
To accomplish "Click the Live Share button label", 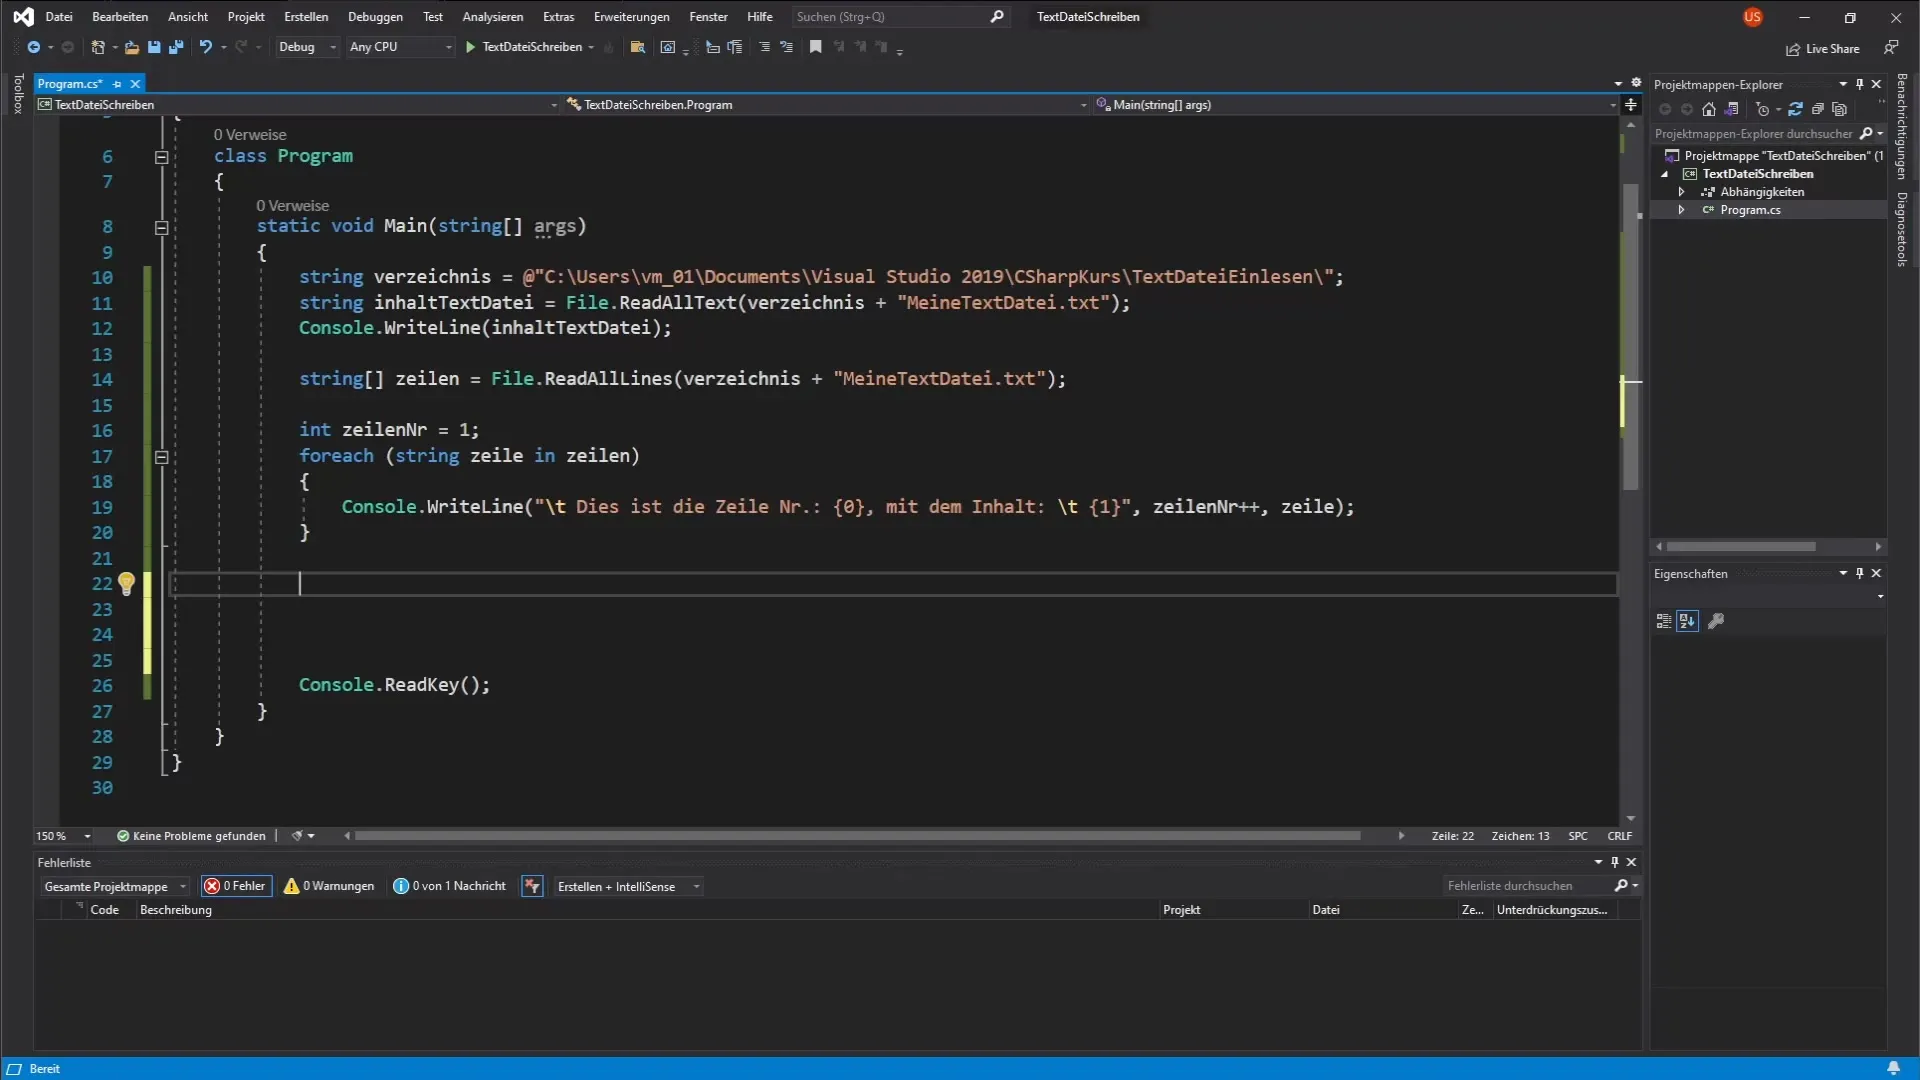I will coord(1832,49).
